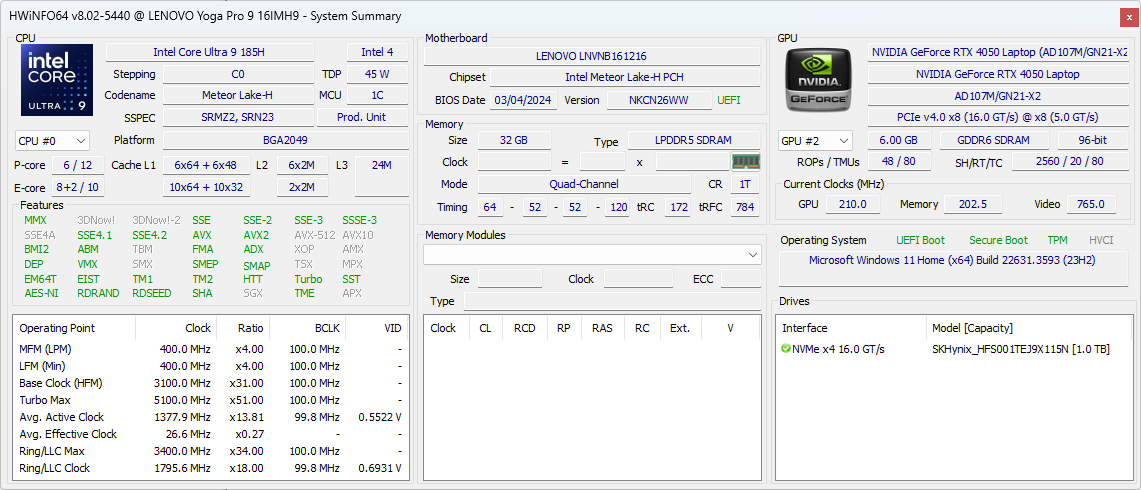This screenshot has width=1141, height=490.
Task: Click the Intel Core Ultra 9 185H name field
Action: pyautogui.click(x=215, y=52)
